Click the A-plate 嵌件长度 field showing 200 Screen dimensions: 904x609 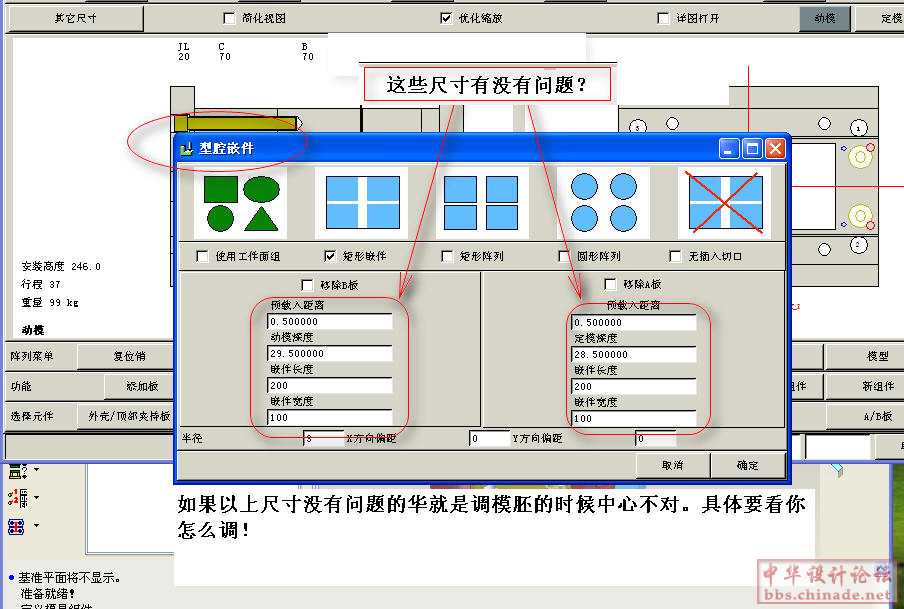(634, 386)
